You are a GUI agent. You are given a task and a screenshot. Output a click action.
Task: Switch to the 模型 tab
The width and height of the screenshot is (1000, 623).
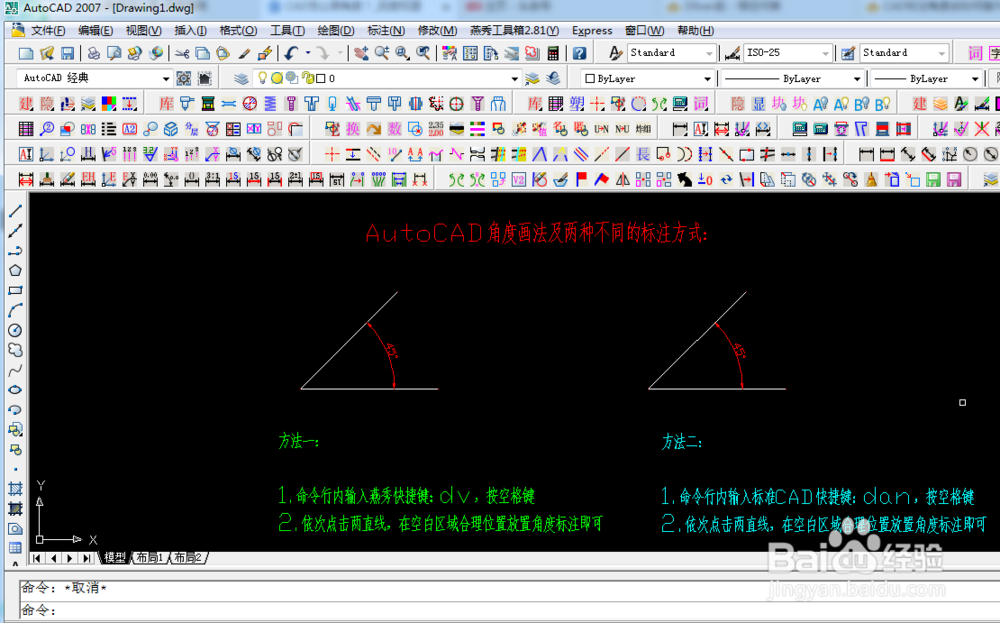point(115,558)
